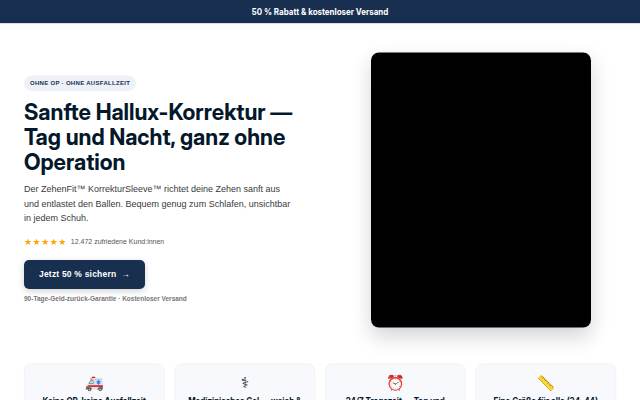This screenshot has width=640, height=400.
Task: Click the "50 % Rabatt & kostenloser Versand" banner
Action: 320,11
